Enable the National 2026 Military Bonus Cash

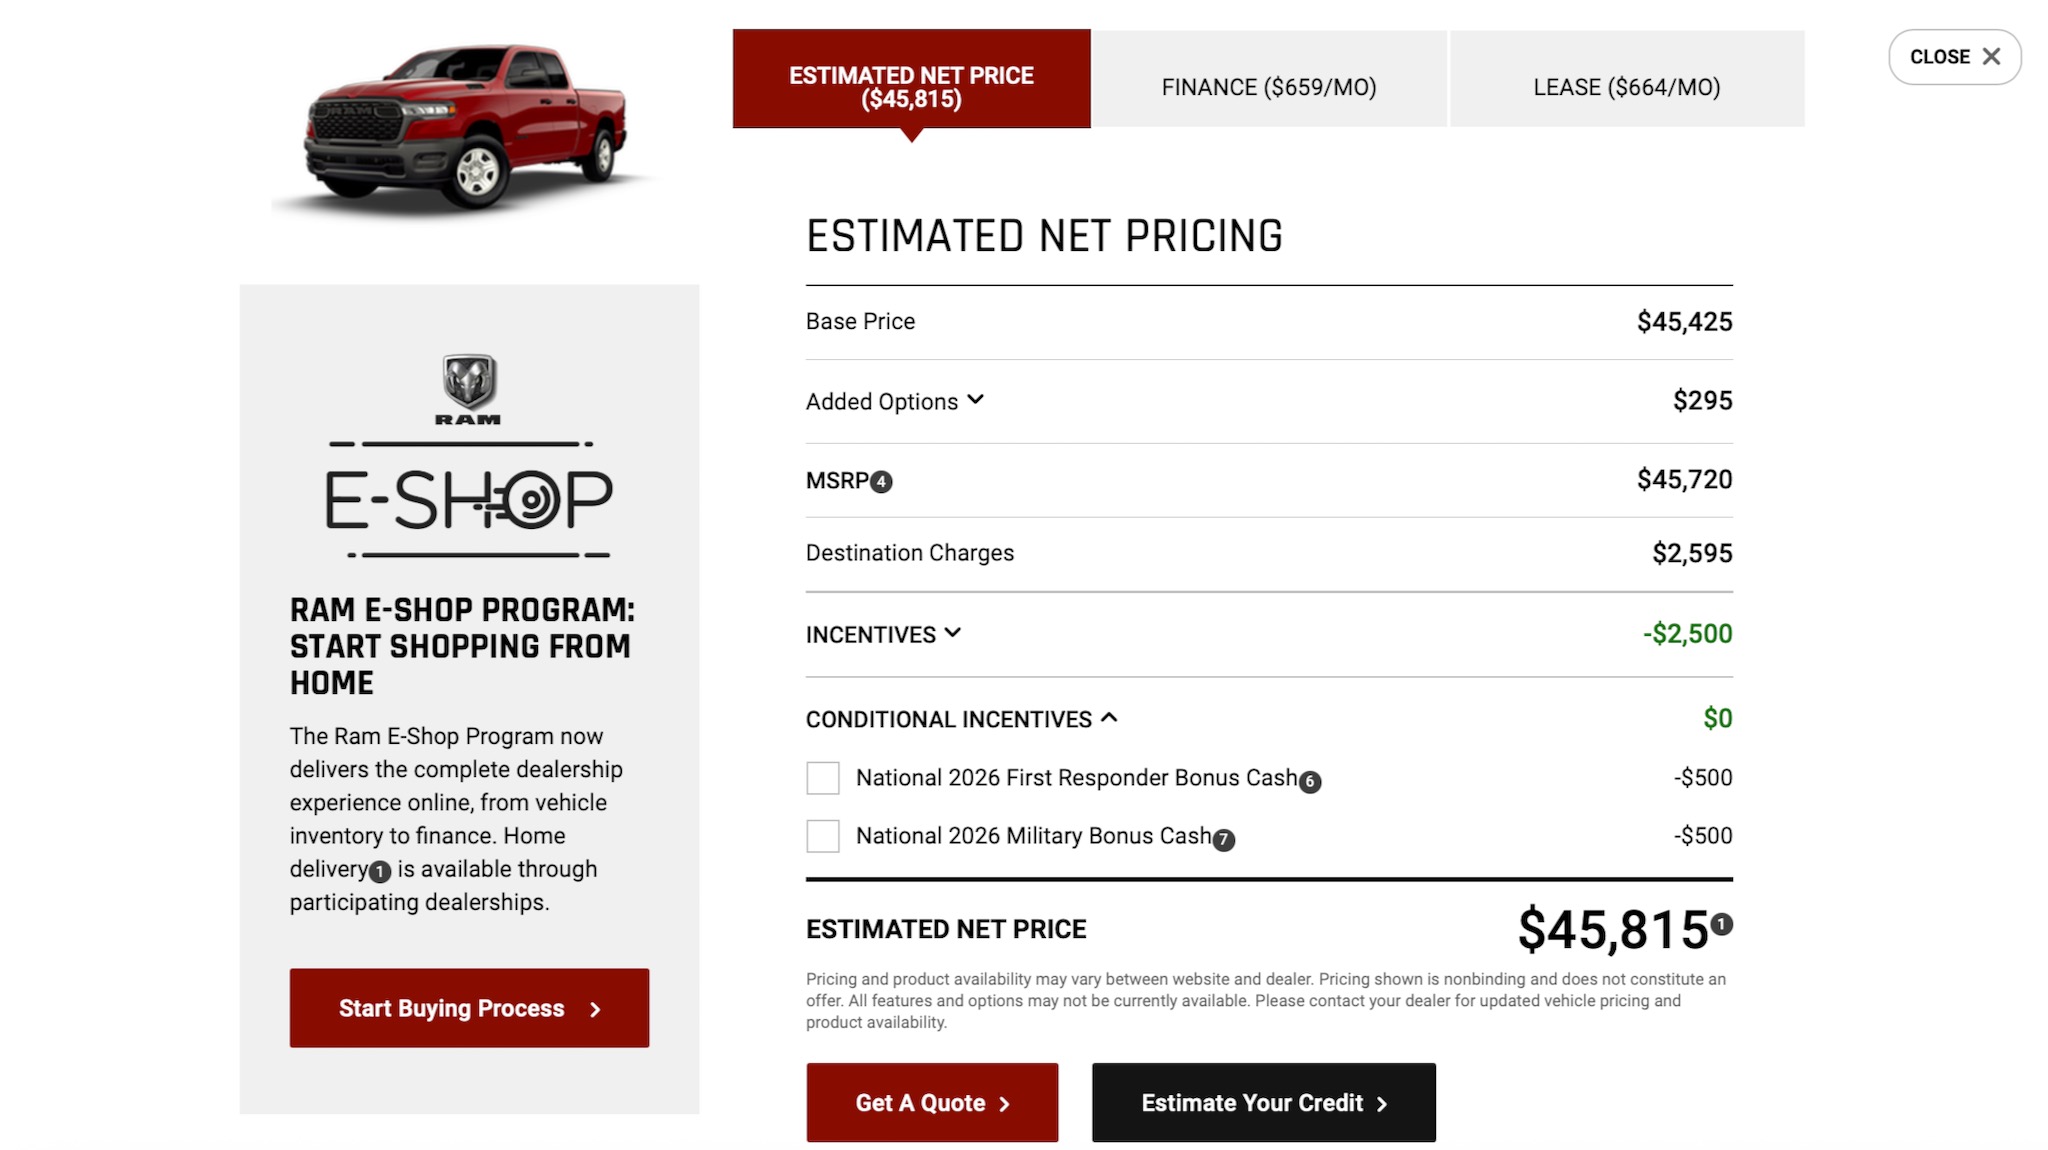tap(822, 836)
